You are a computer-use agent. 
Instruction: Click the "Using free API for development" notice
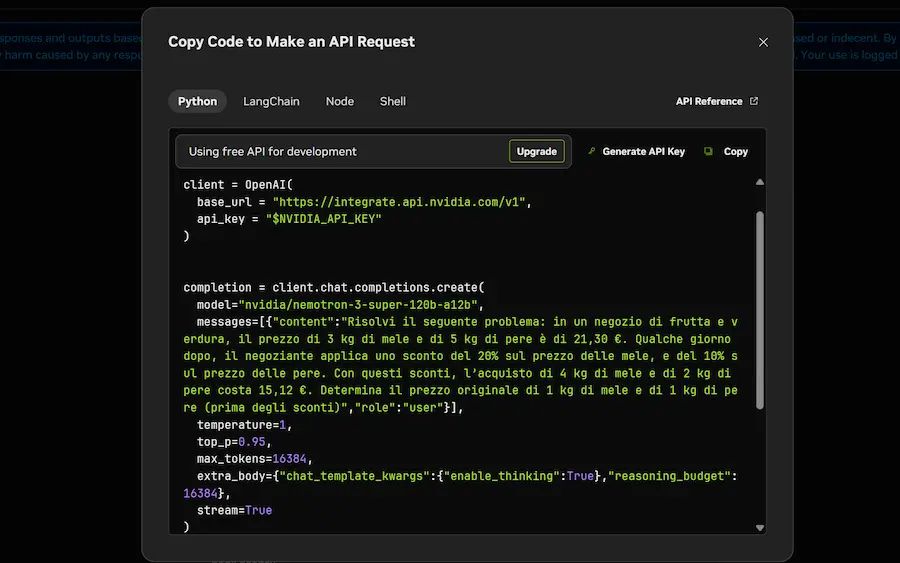272,152
